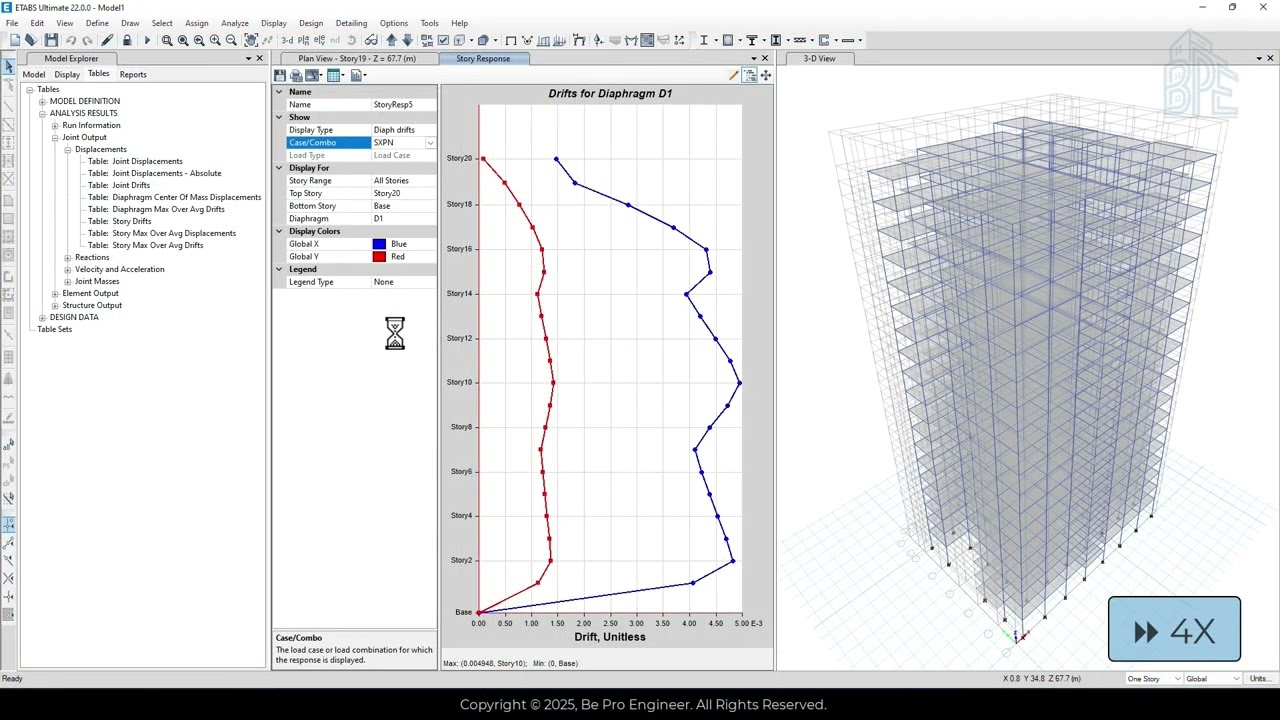Move down one story with the down arrow

point(406,40)
